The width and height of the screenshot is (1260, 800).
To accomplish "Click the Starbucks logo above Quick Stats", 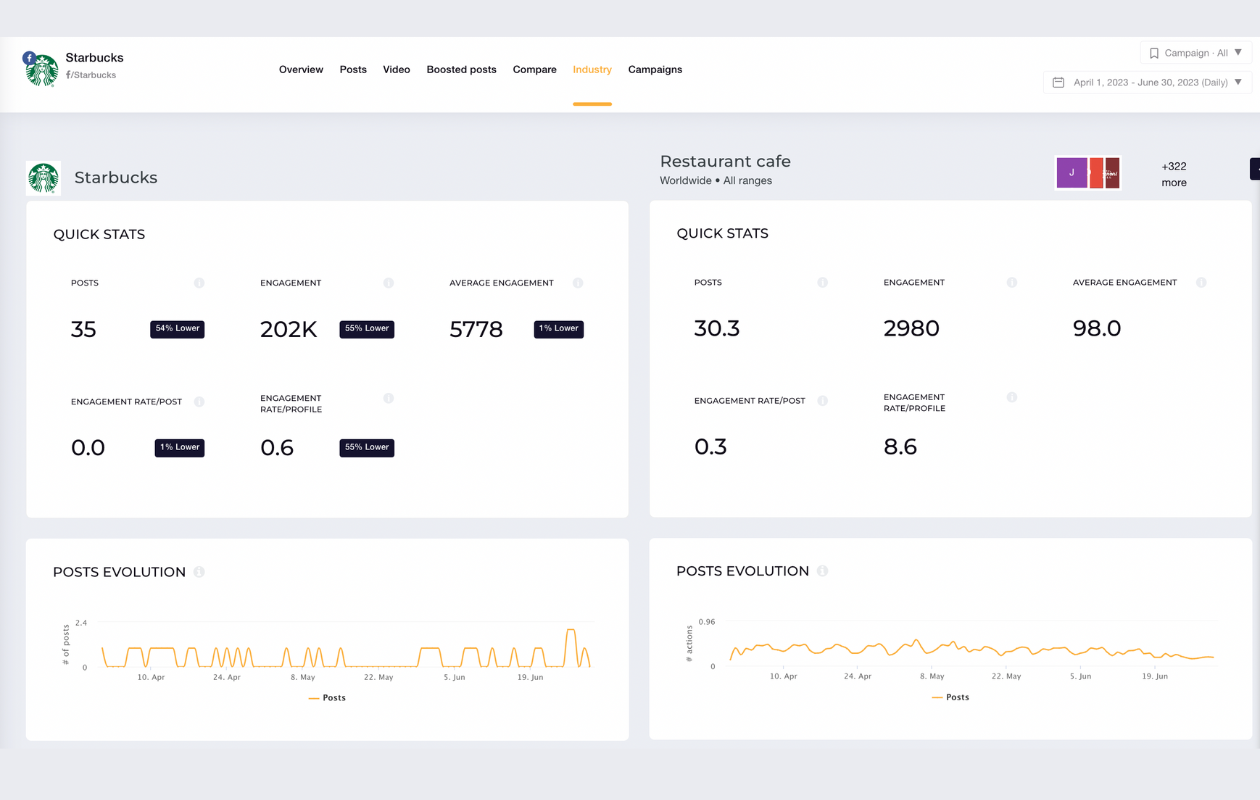I will (x=43, y=178).
